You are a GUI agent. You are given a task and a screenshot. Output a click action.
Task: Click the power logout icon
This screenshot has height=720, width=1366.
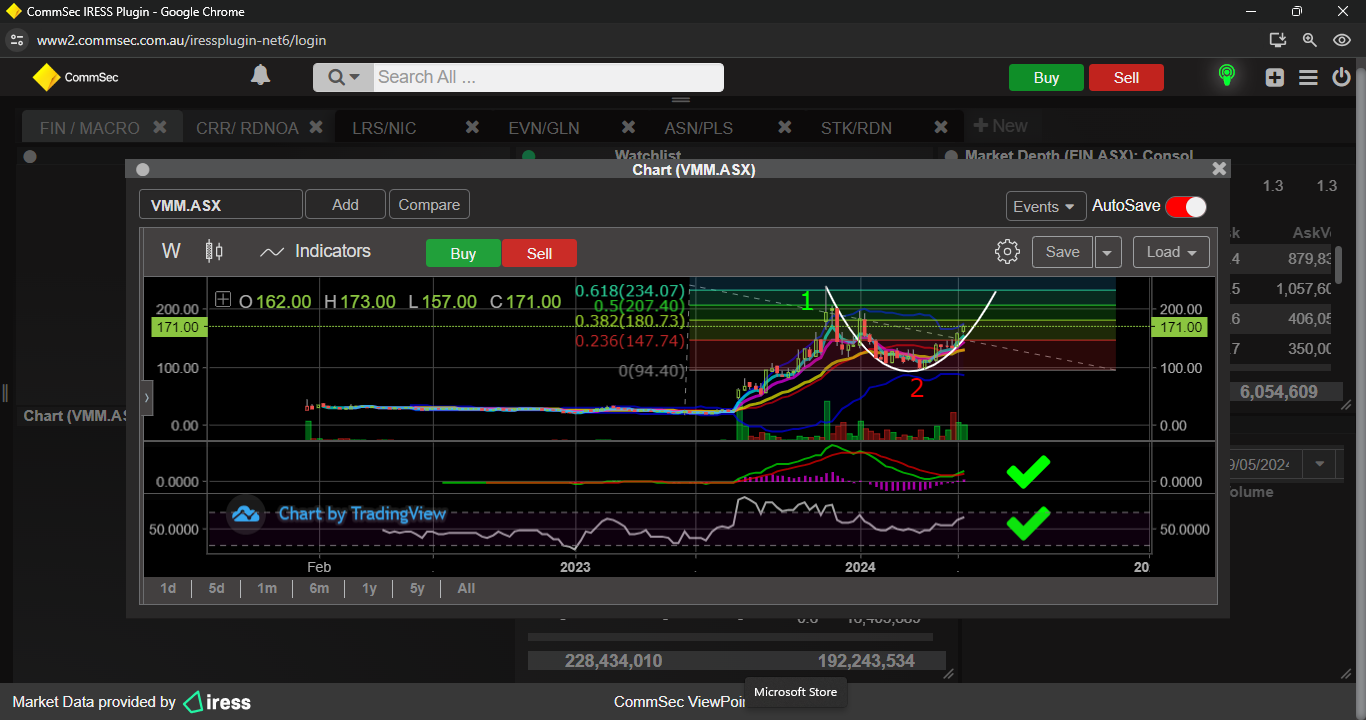[1342, 77]
